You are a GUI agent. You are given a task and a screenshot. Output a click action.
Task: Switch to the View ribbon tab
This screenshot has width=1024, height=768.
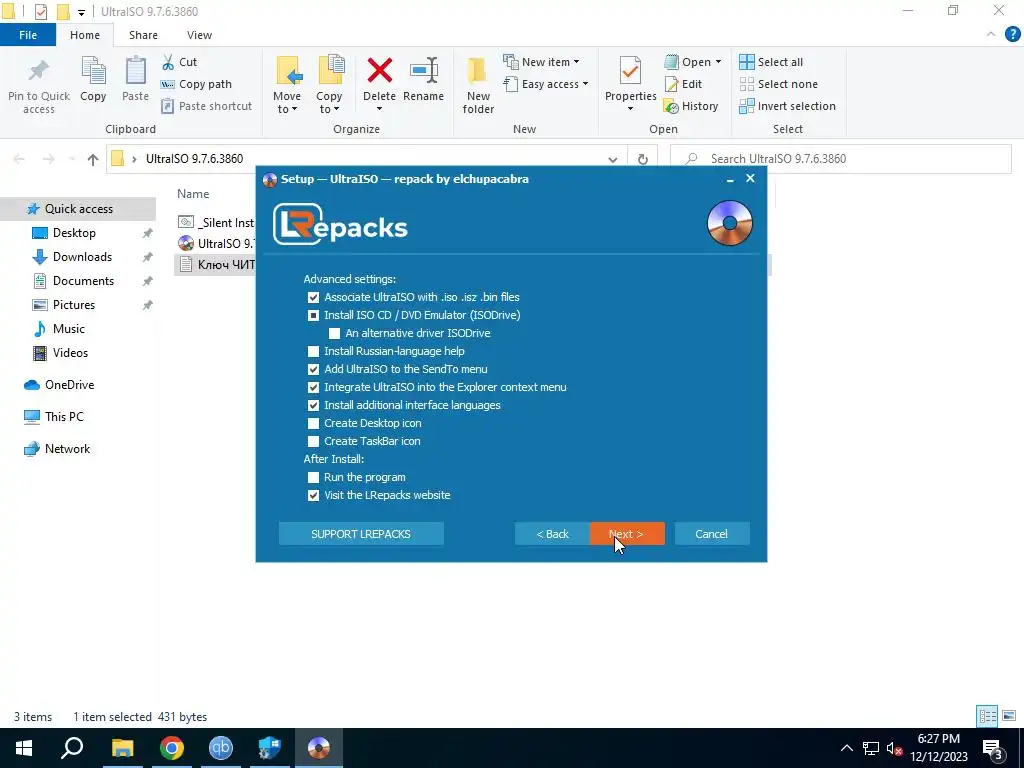pos(199,35)
